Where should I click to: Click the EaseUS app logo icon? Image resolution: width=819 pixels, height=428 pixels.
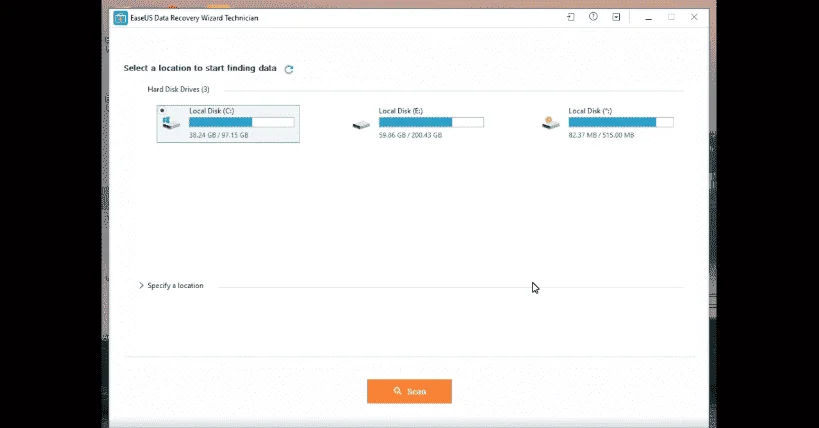121,18
